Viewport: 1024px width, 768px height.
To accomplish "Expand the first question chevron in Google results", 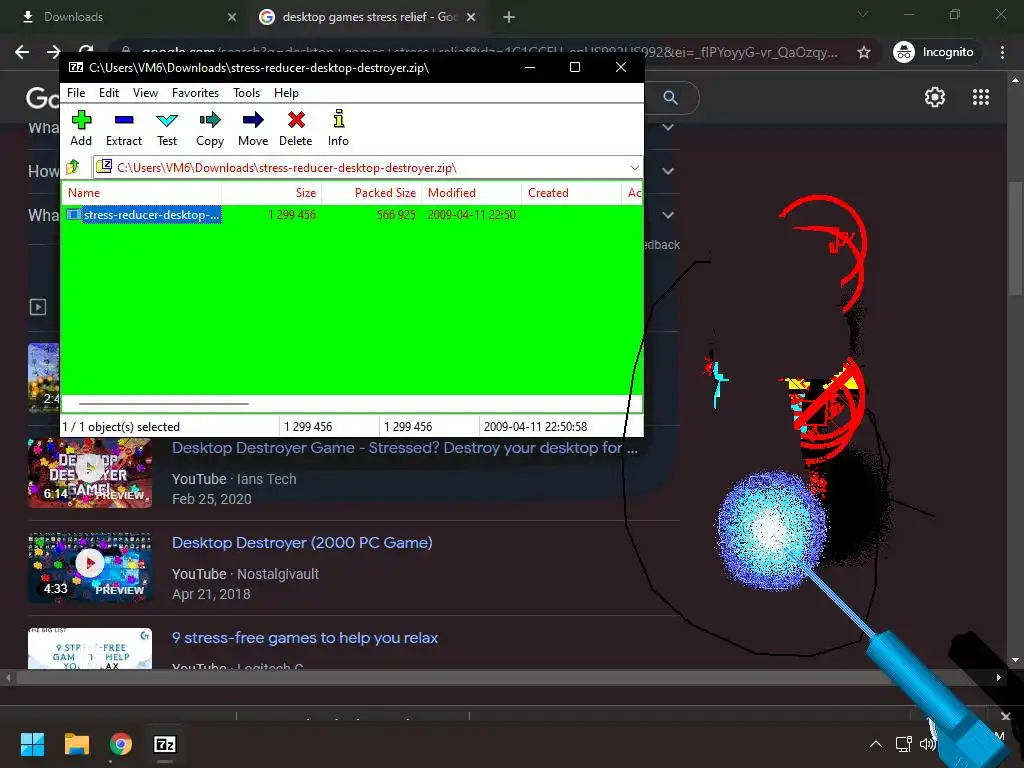I will click(667, 127).
